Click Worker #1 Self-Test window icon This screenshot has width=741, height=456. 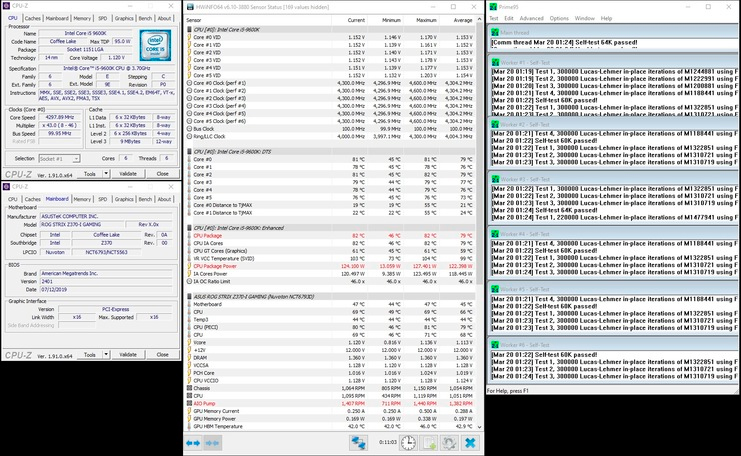pos(495,62)
